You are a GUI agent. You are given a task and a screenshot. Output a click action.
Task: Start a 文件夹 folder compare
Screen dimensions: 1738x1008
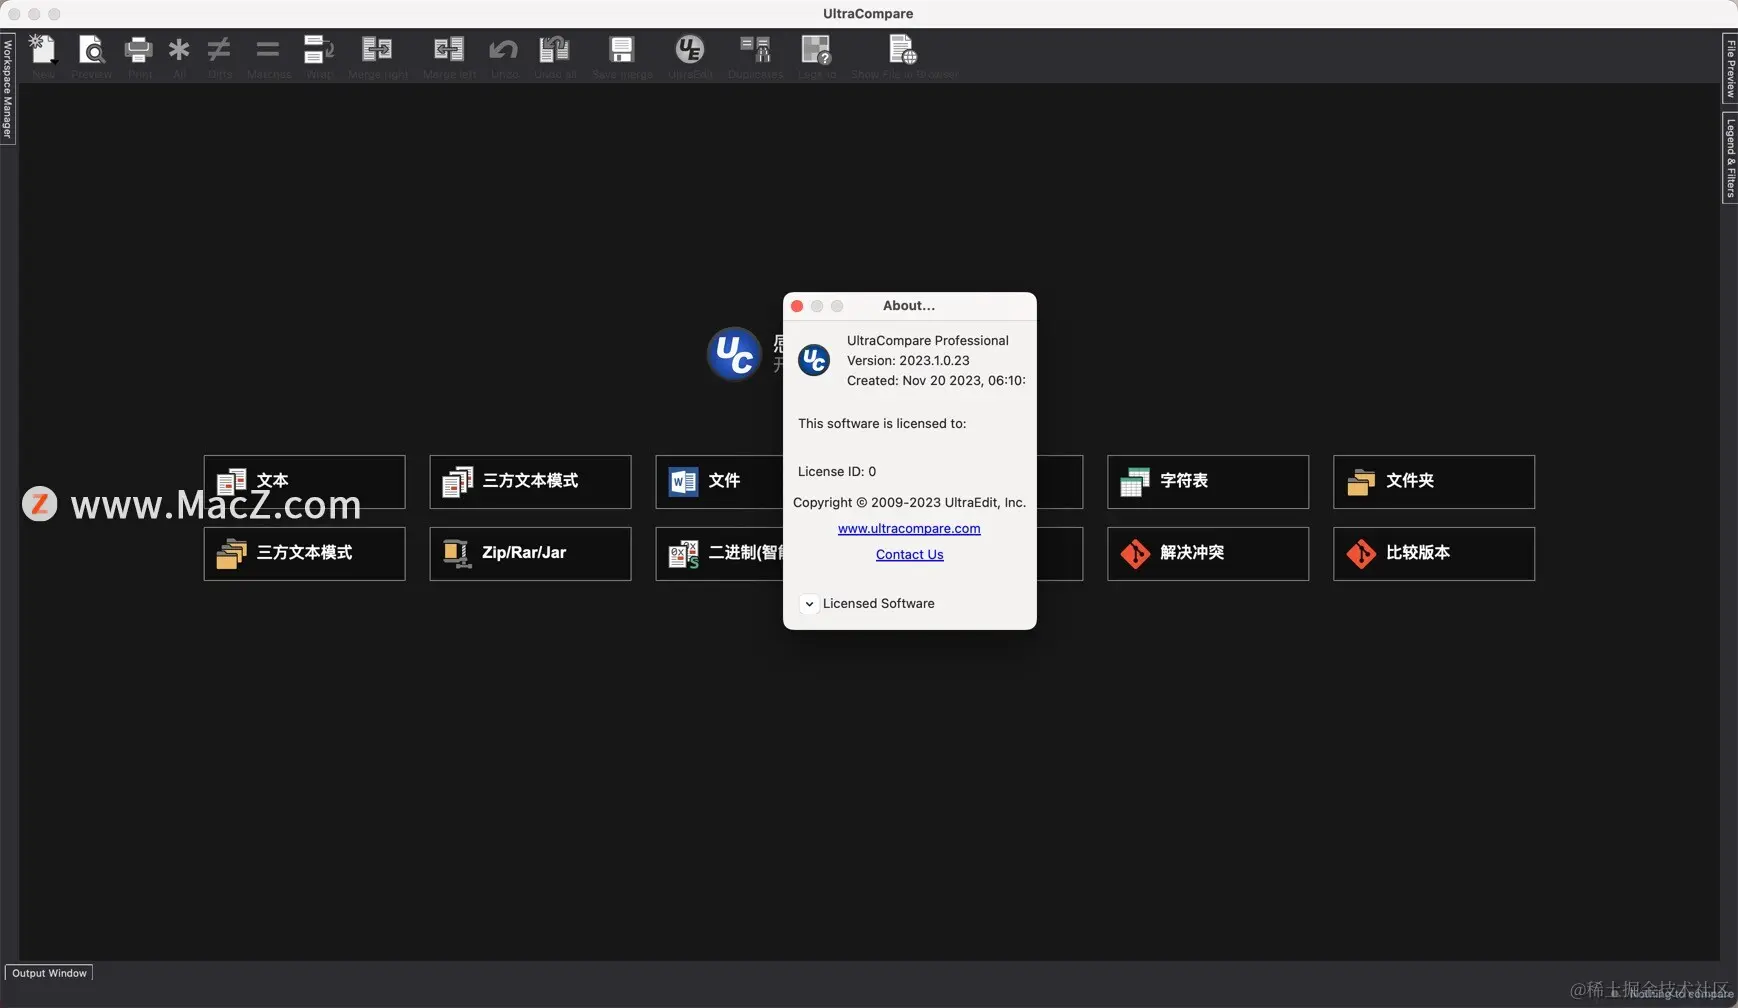pos(1434,482)
